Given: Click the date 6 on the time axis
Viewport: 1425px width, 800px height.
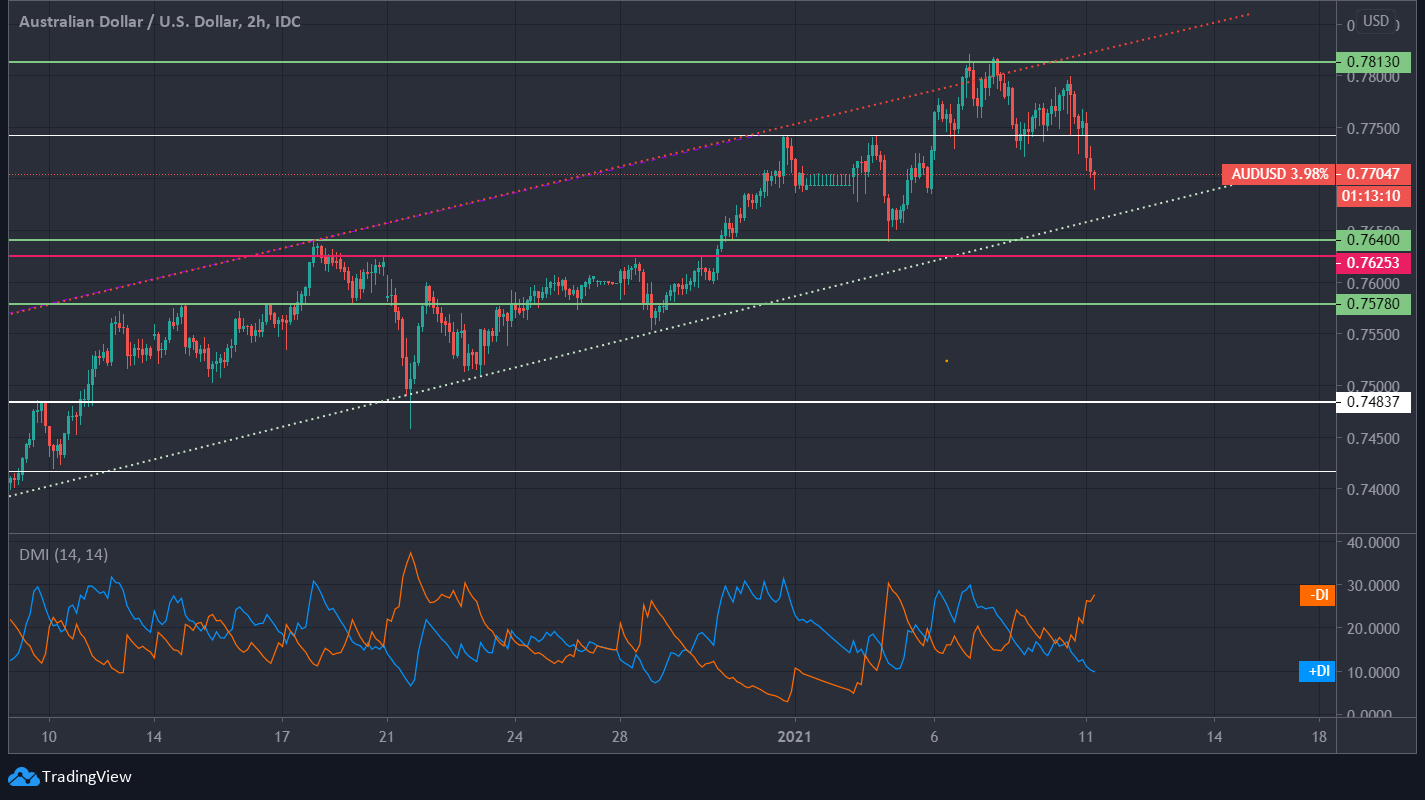Looking at the screenshot, I should [x=934, y=737].
